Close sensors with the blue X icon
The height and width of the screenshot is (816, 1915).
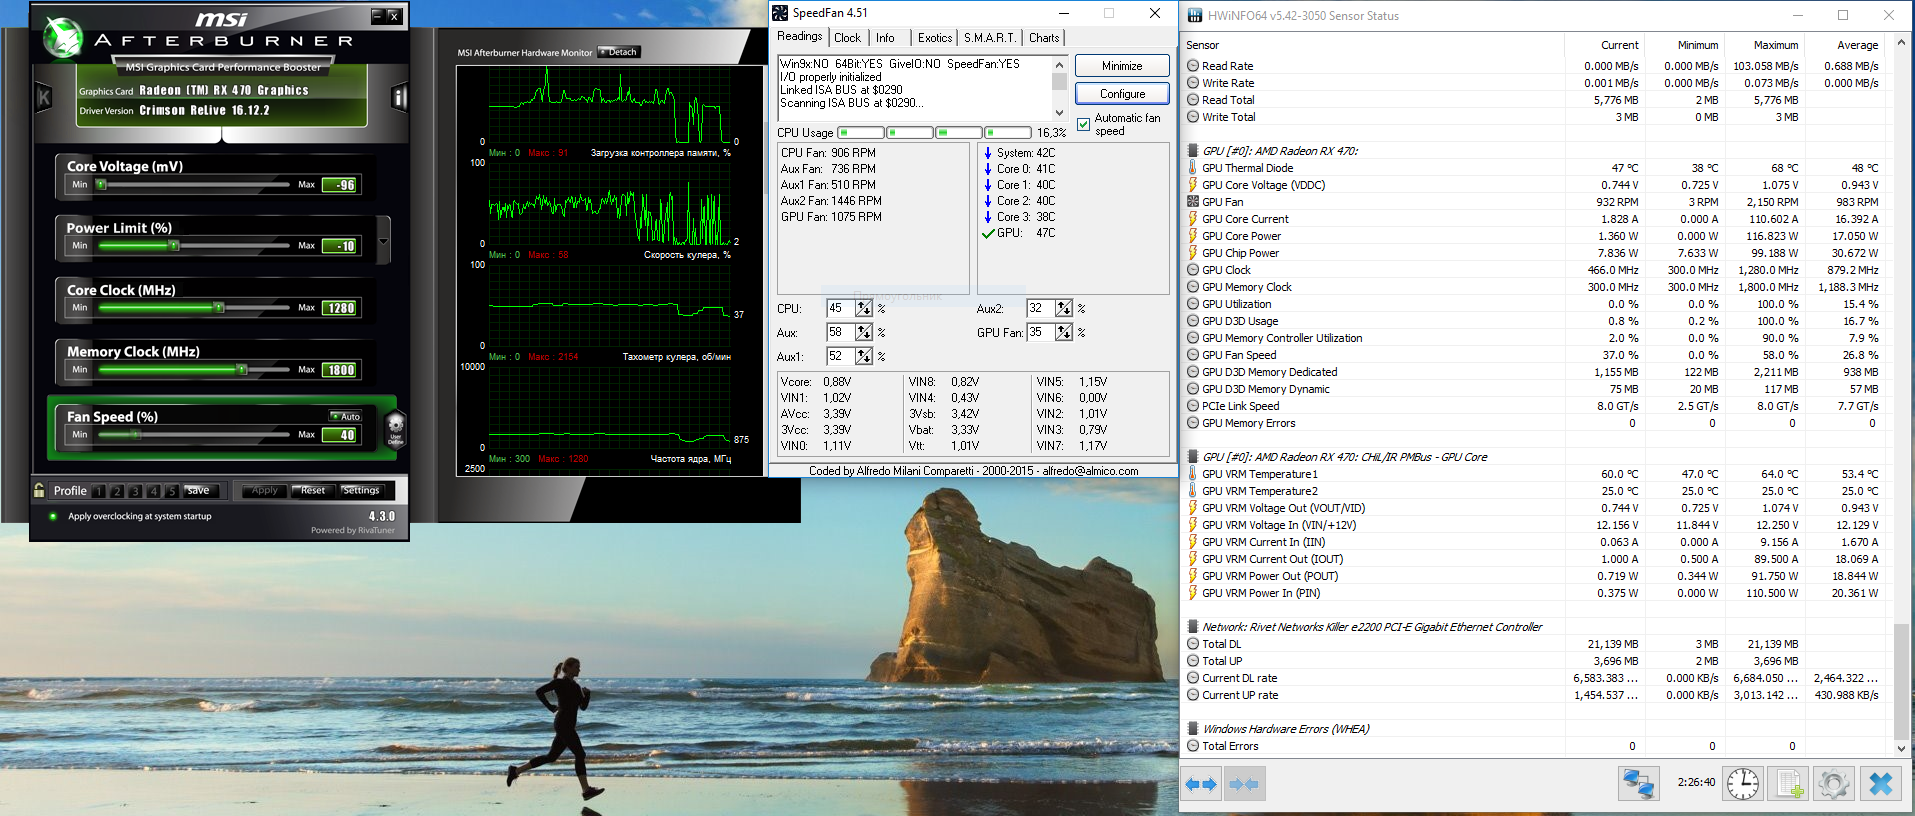click(x=1880, y=784)
